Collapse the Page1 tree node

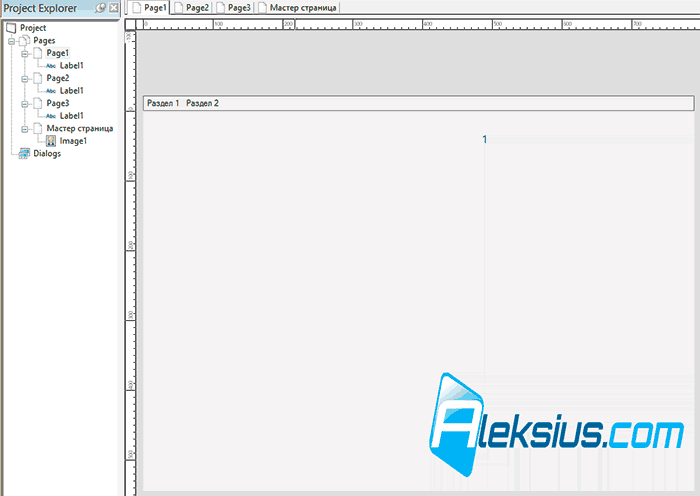pos(25,54)
